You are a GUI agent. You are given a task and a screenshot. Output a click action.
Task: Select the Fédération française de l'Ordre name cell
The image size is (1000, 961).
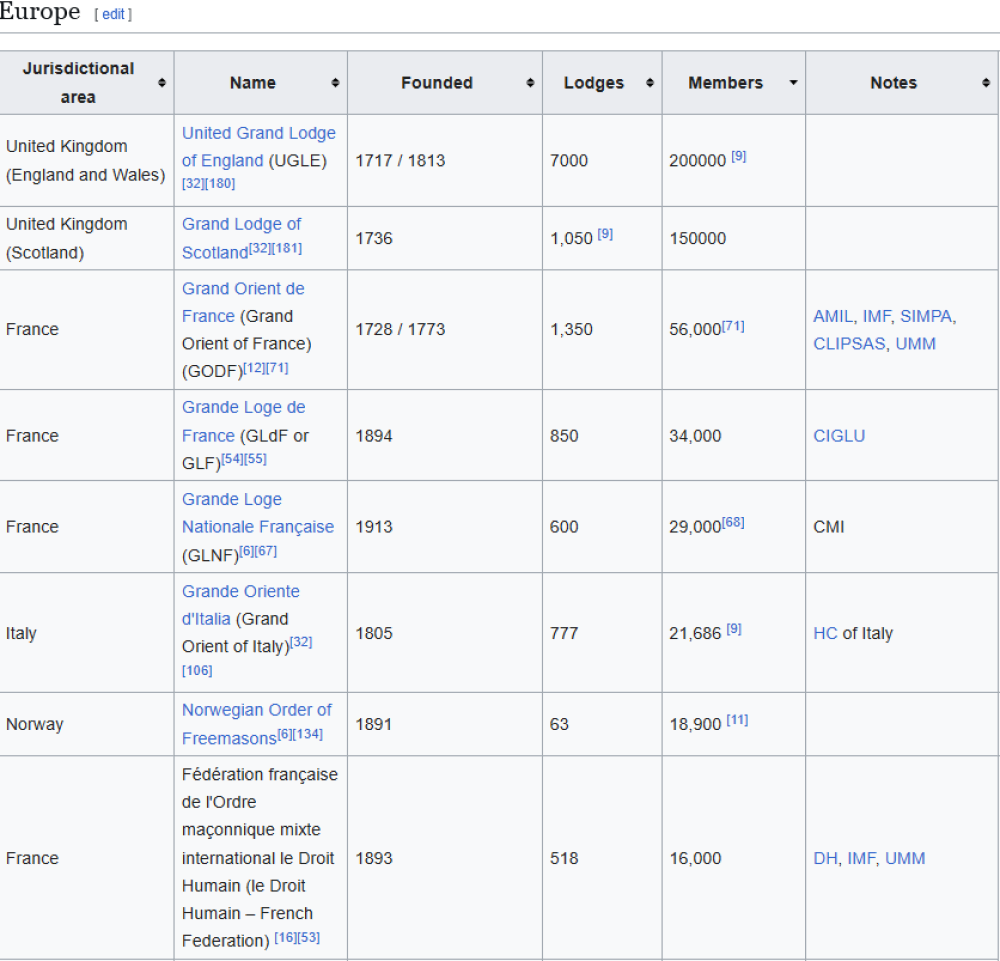tap(260, 858)
